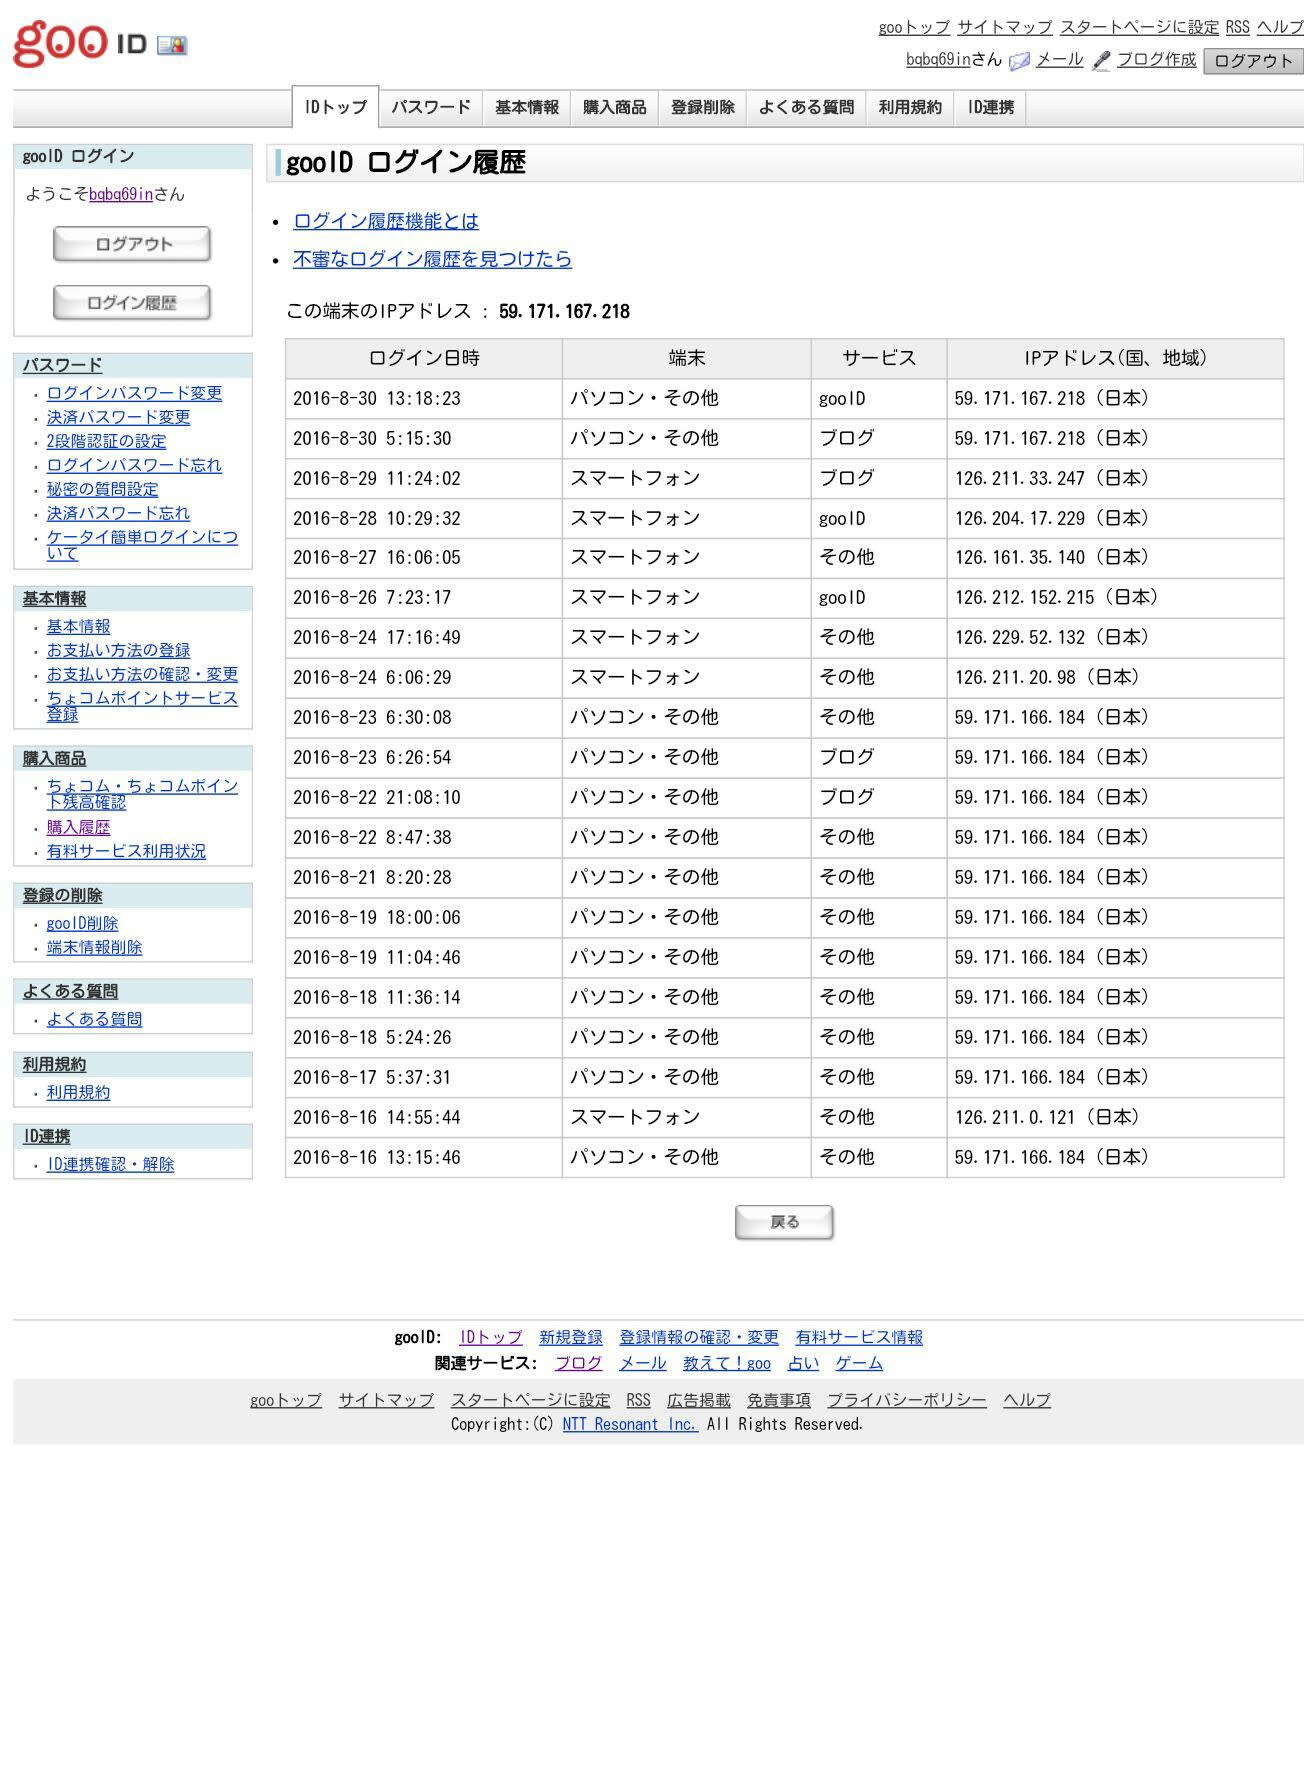
Task: Open the パスワード tab
Action: [430, 107]
